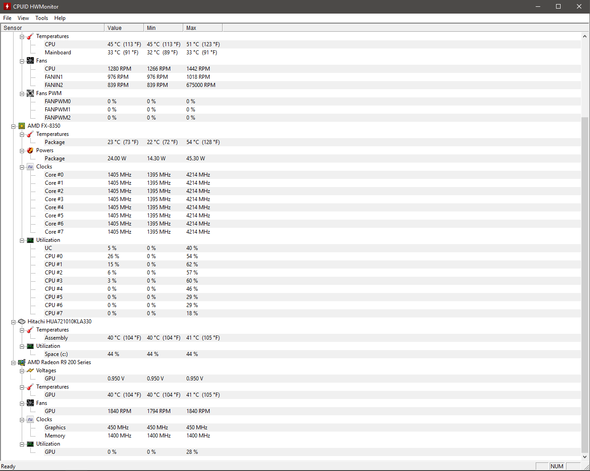Image resolution: width=590 pixels, height=471 pixels.
Task: Collapse the Hitachi HUA721010KLA330 node
Action: (x=13, y=322)
